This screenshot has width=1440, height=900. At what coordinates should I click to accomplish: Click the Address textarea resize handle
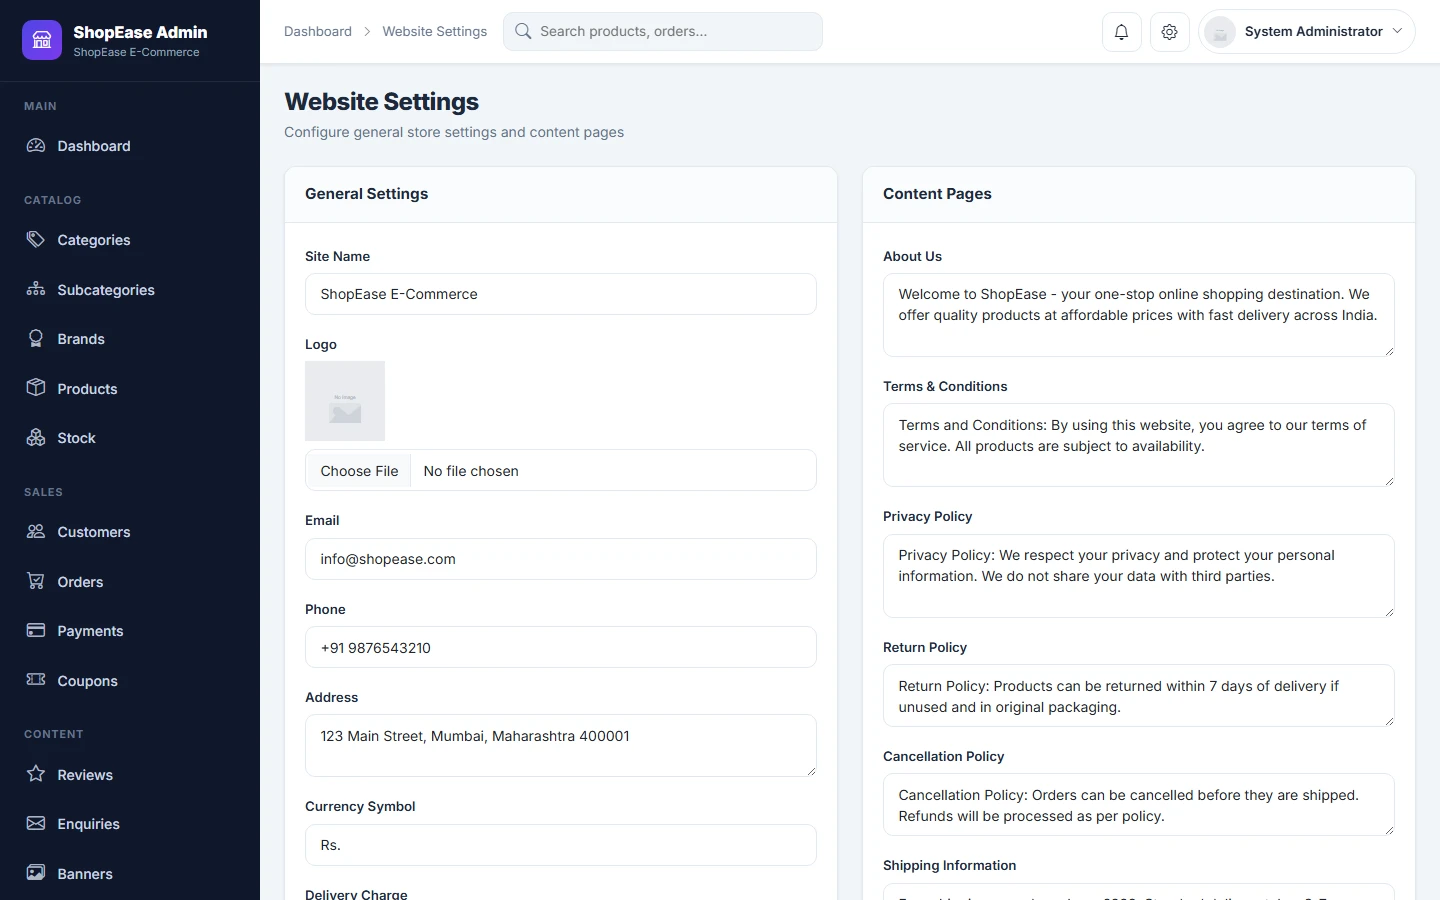811,771
